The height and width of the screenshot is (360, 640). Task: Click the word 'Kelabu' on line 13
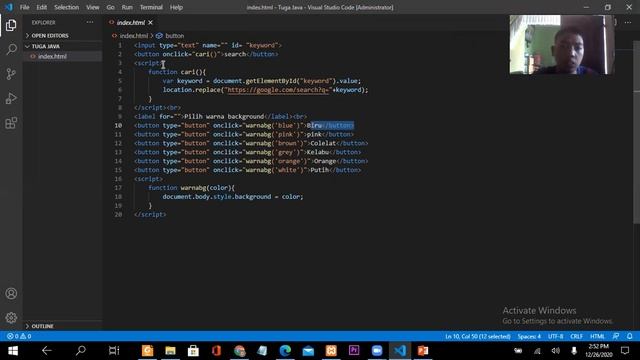pos(318,152)
